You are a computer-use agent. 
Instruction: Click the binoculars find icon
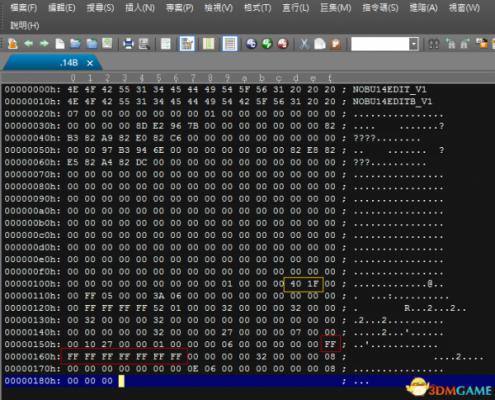(x=433, y=44)
